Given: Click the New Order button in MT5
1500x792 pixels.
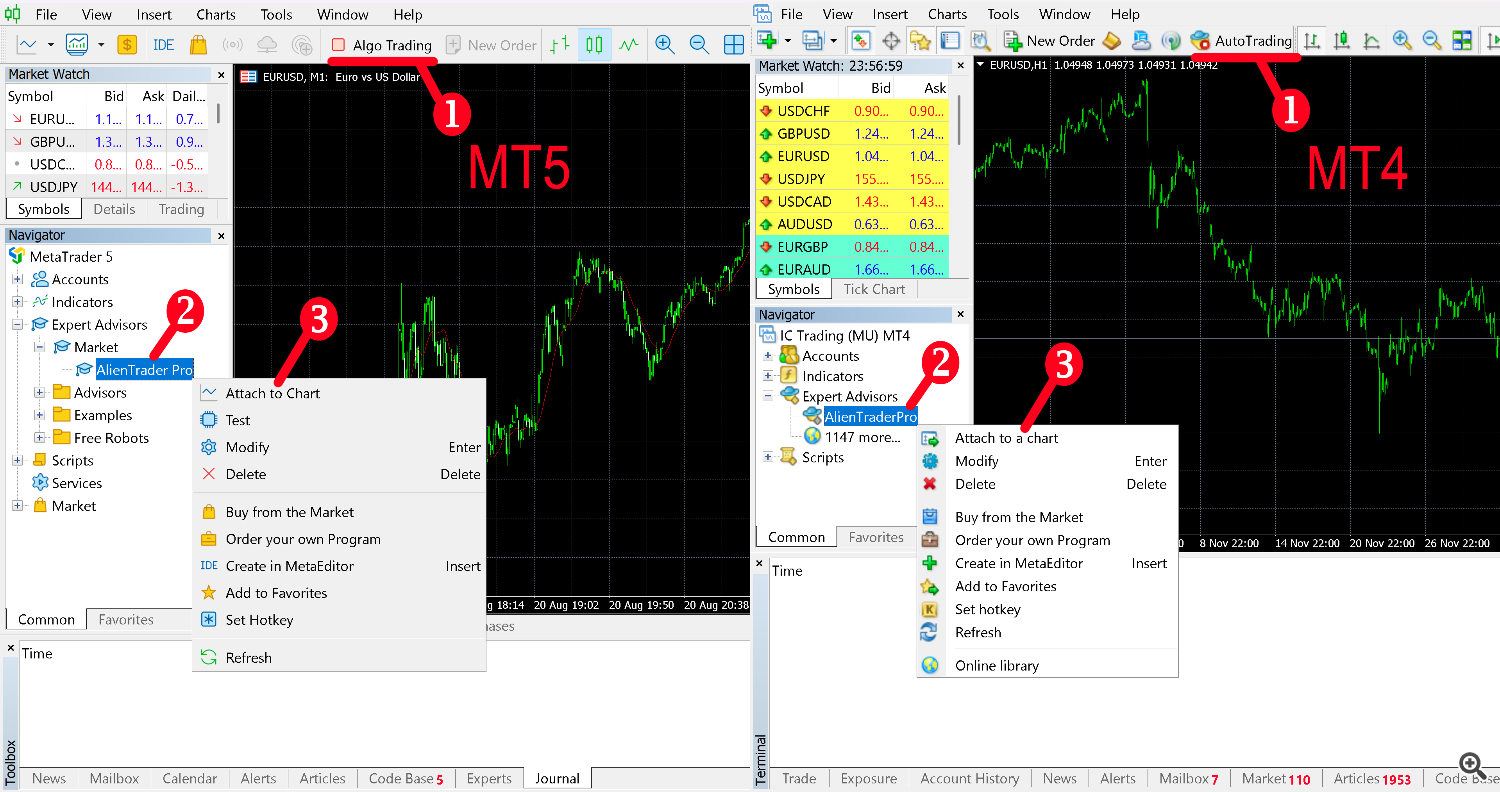Looking at the screenshot, I should (x=491, y=45).
